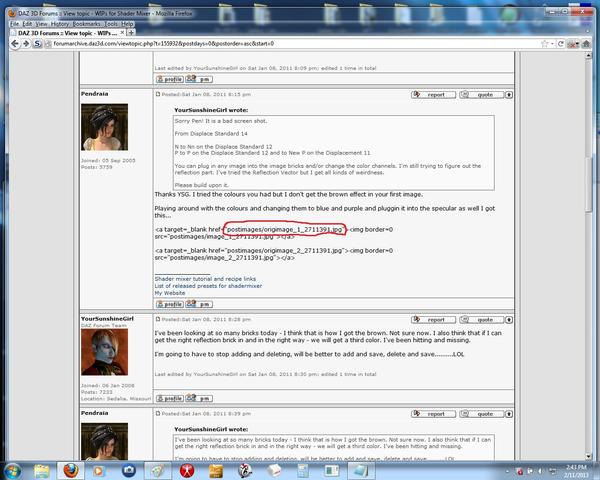This screenshot has height=480, width=600.
Task: Click the arrow button next to quote in 8:28 pm post
Action: [x=509, y=320]
